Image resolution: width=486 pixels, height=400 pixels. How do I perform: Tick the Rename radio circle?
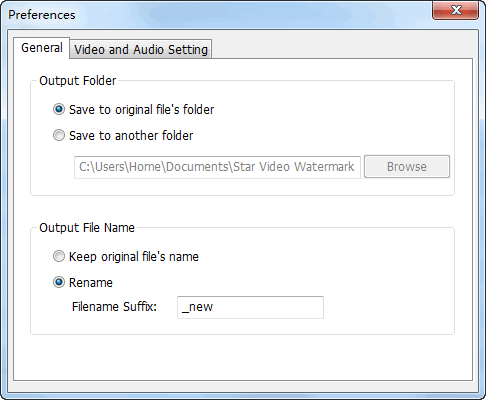59,282
